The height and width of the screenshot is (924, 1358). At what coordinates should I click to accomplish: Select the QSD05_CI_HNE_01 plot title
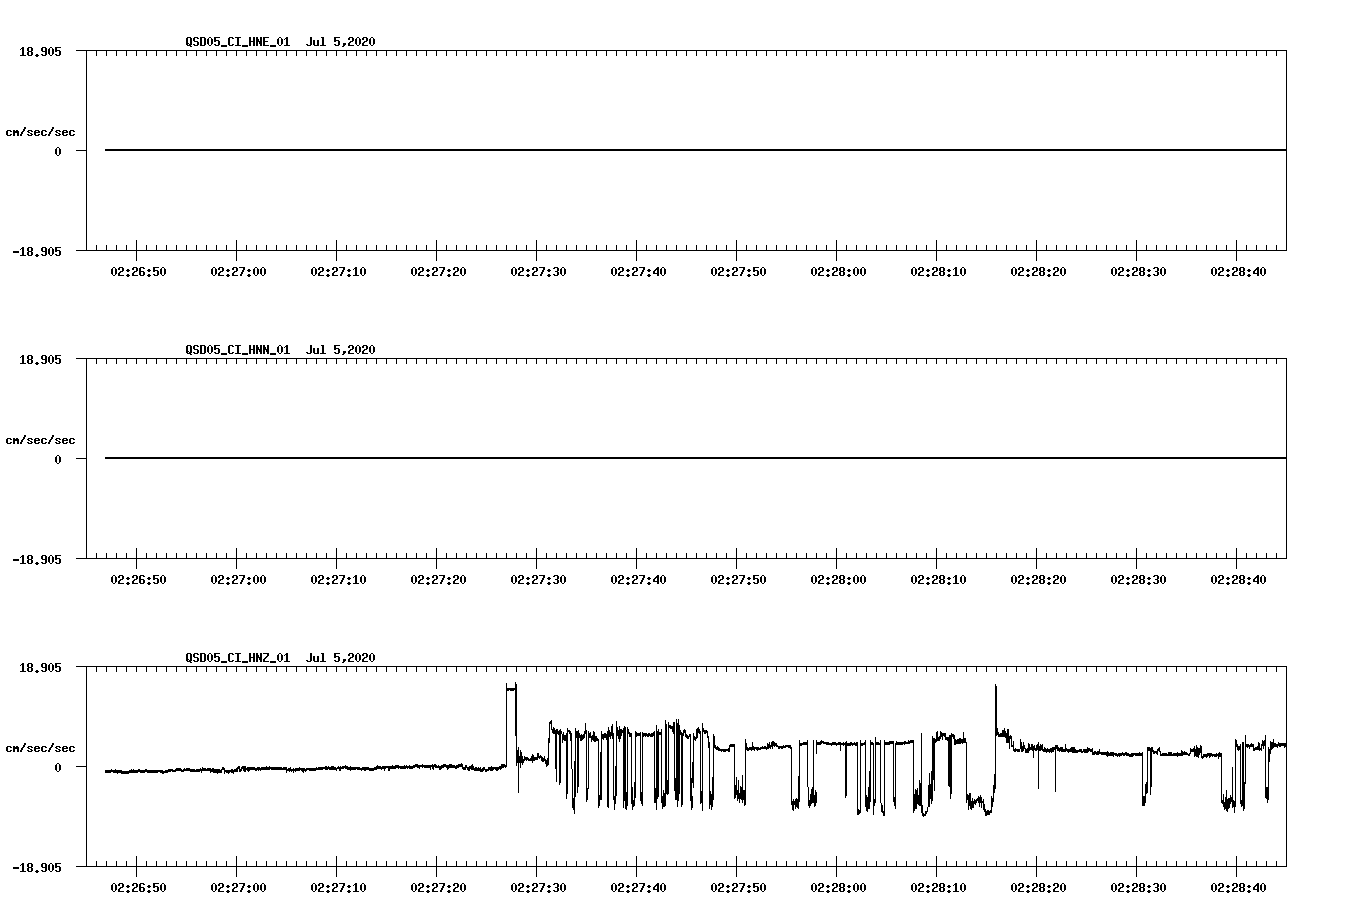coord(238,42)
